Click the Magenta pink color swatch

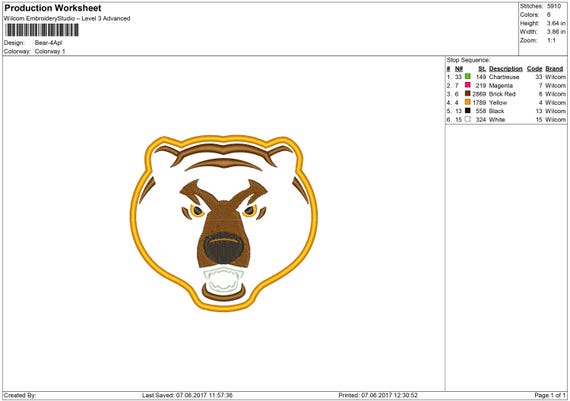click(467, 85)
